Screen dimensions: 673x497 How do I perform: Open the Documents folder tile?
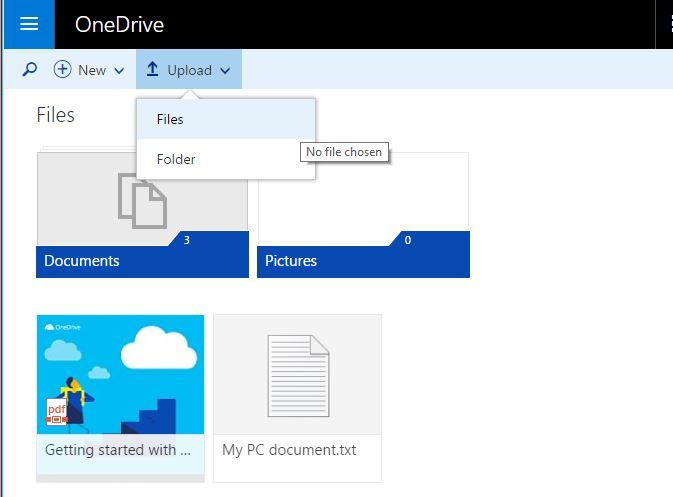142,213
